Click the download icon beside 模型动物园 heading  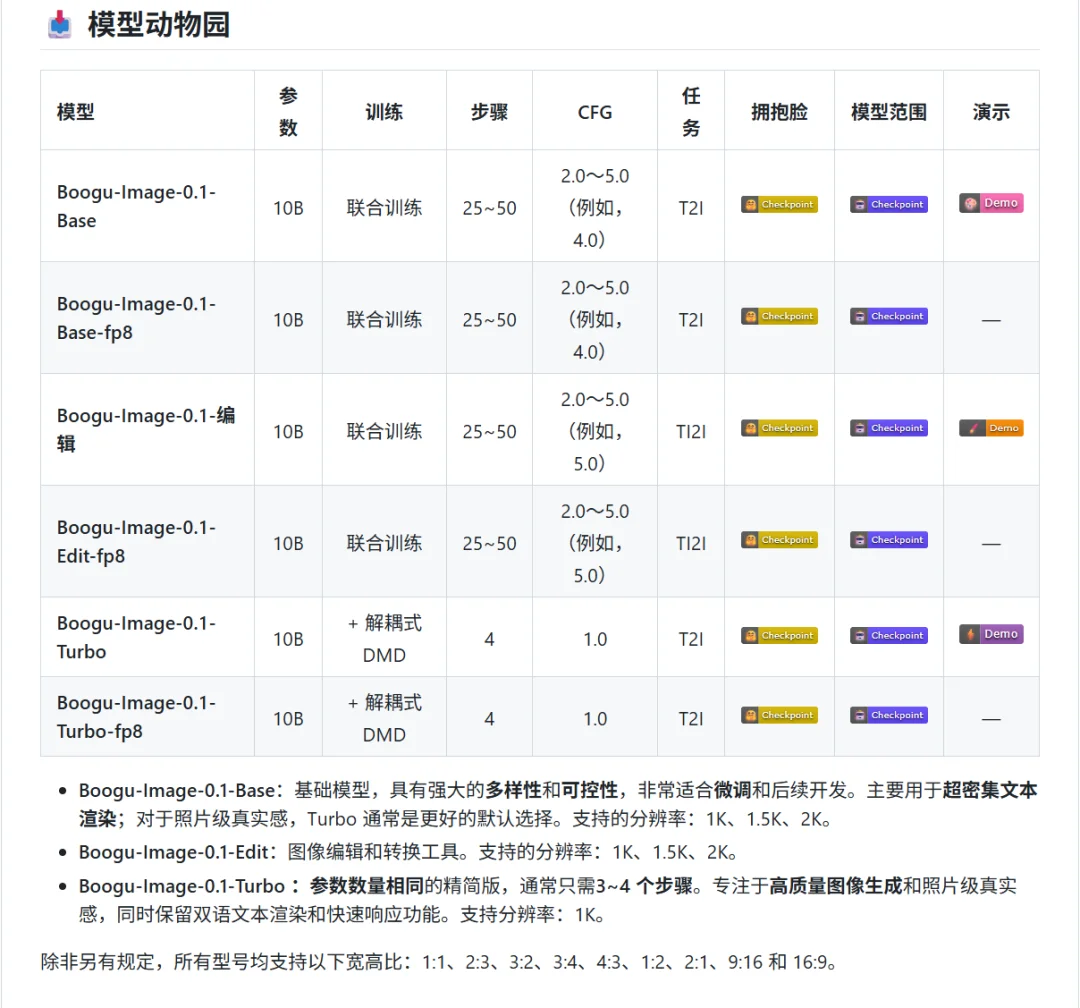coord(60,25)
